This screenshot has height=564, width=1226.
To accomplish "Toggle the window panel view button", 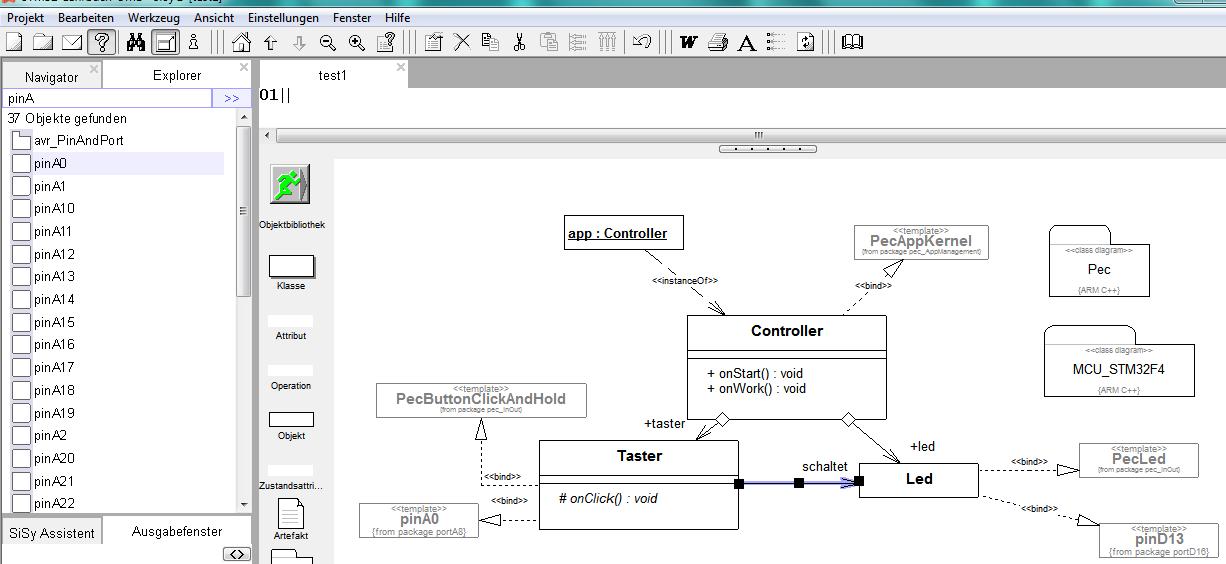I will click(165, 42).
